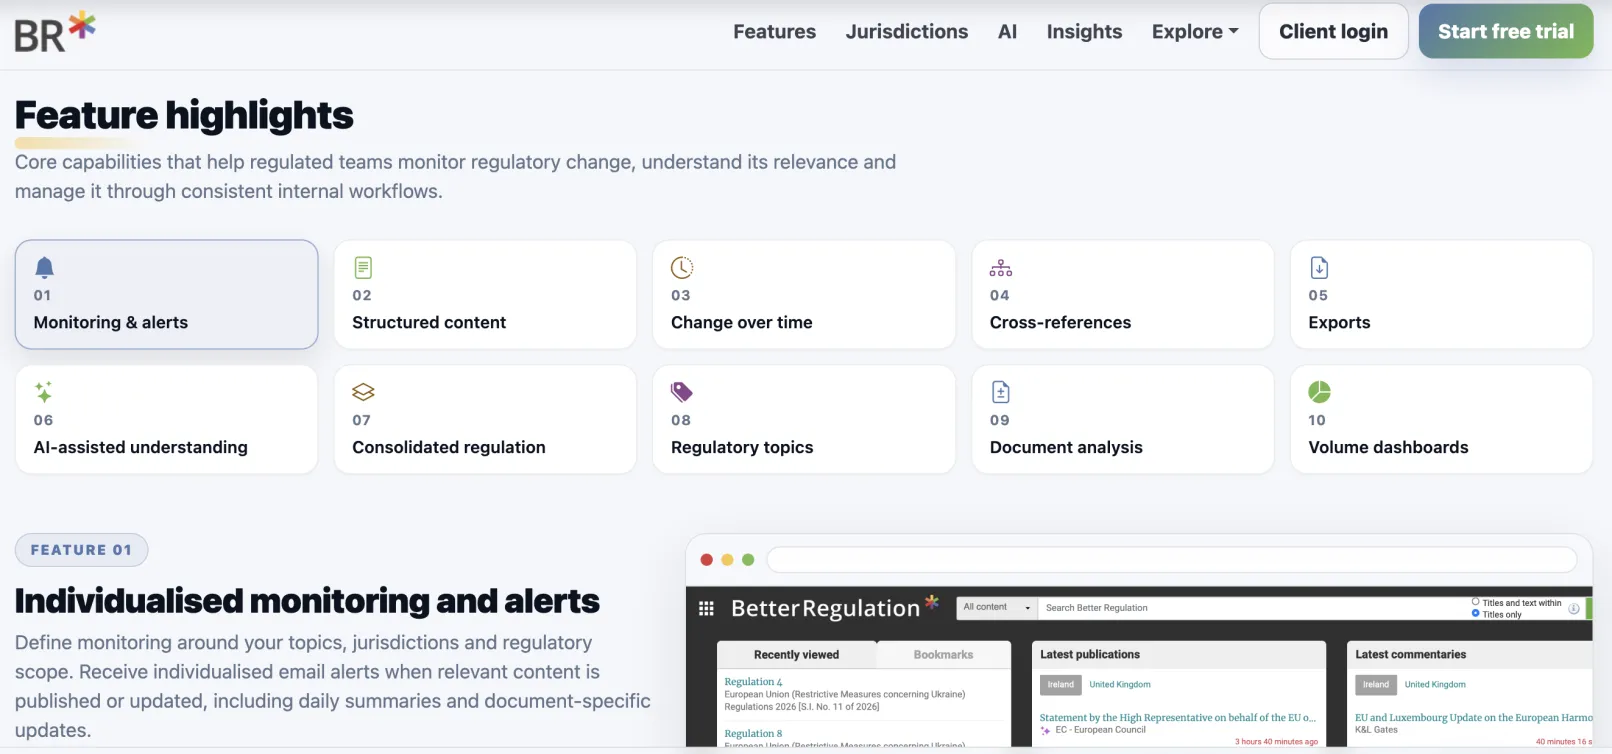Click the apps grid icon beside BetterRegulation

tap(706, 608)
